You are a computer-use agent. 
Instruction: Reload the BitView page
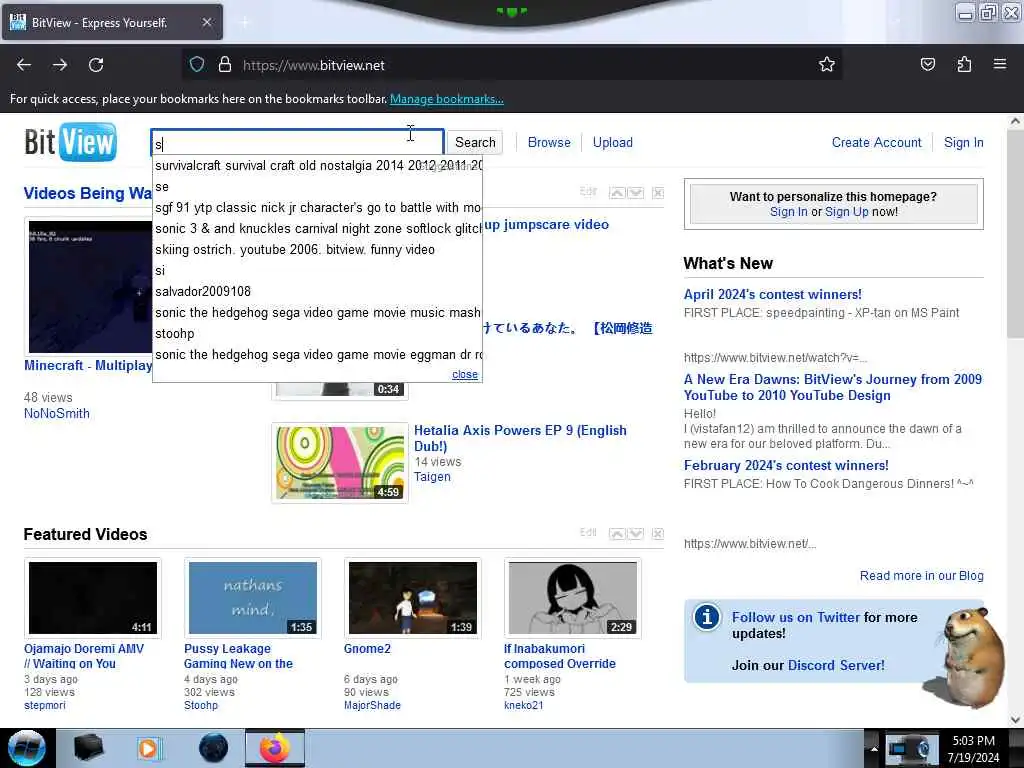point(96,65)
